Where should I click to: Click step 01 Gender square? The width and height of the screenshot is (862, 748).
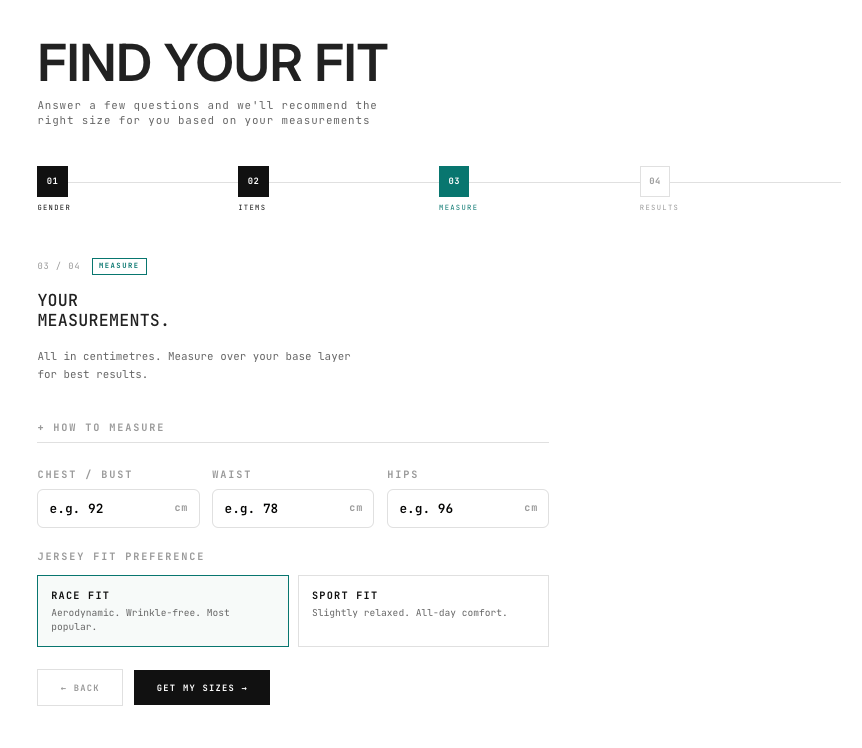[52, 181]
